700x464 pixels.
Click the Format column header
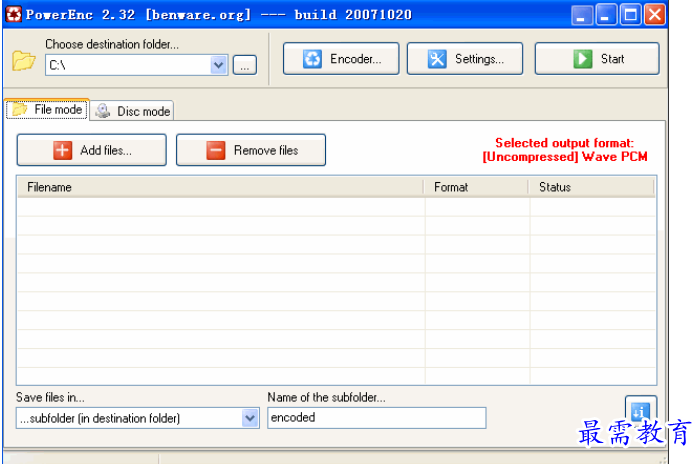pos(475,187)
